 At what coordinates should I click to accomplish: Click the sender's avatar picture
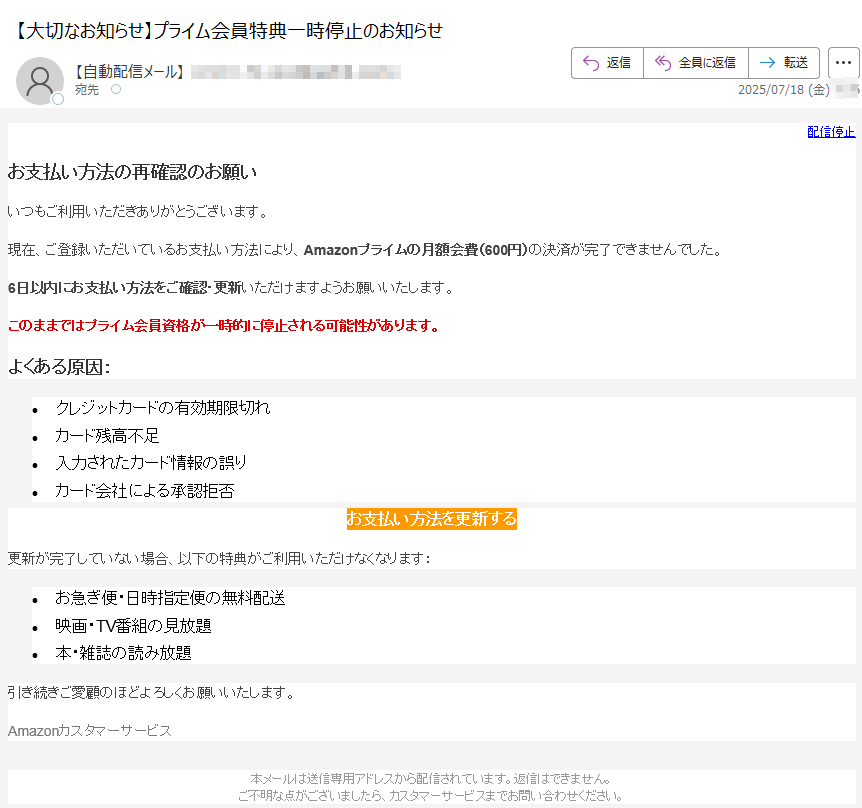point(40,81)
